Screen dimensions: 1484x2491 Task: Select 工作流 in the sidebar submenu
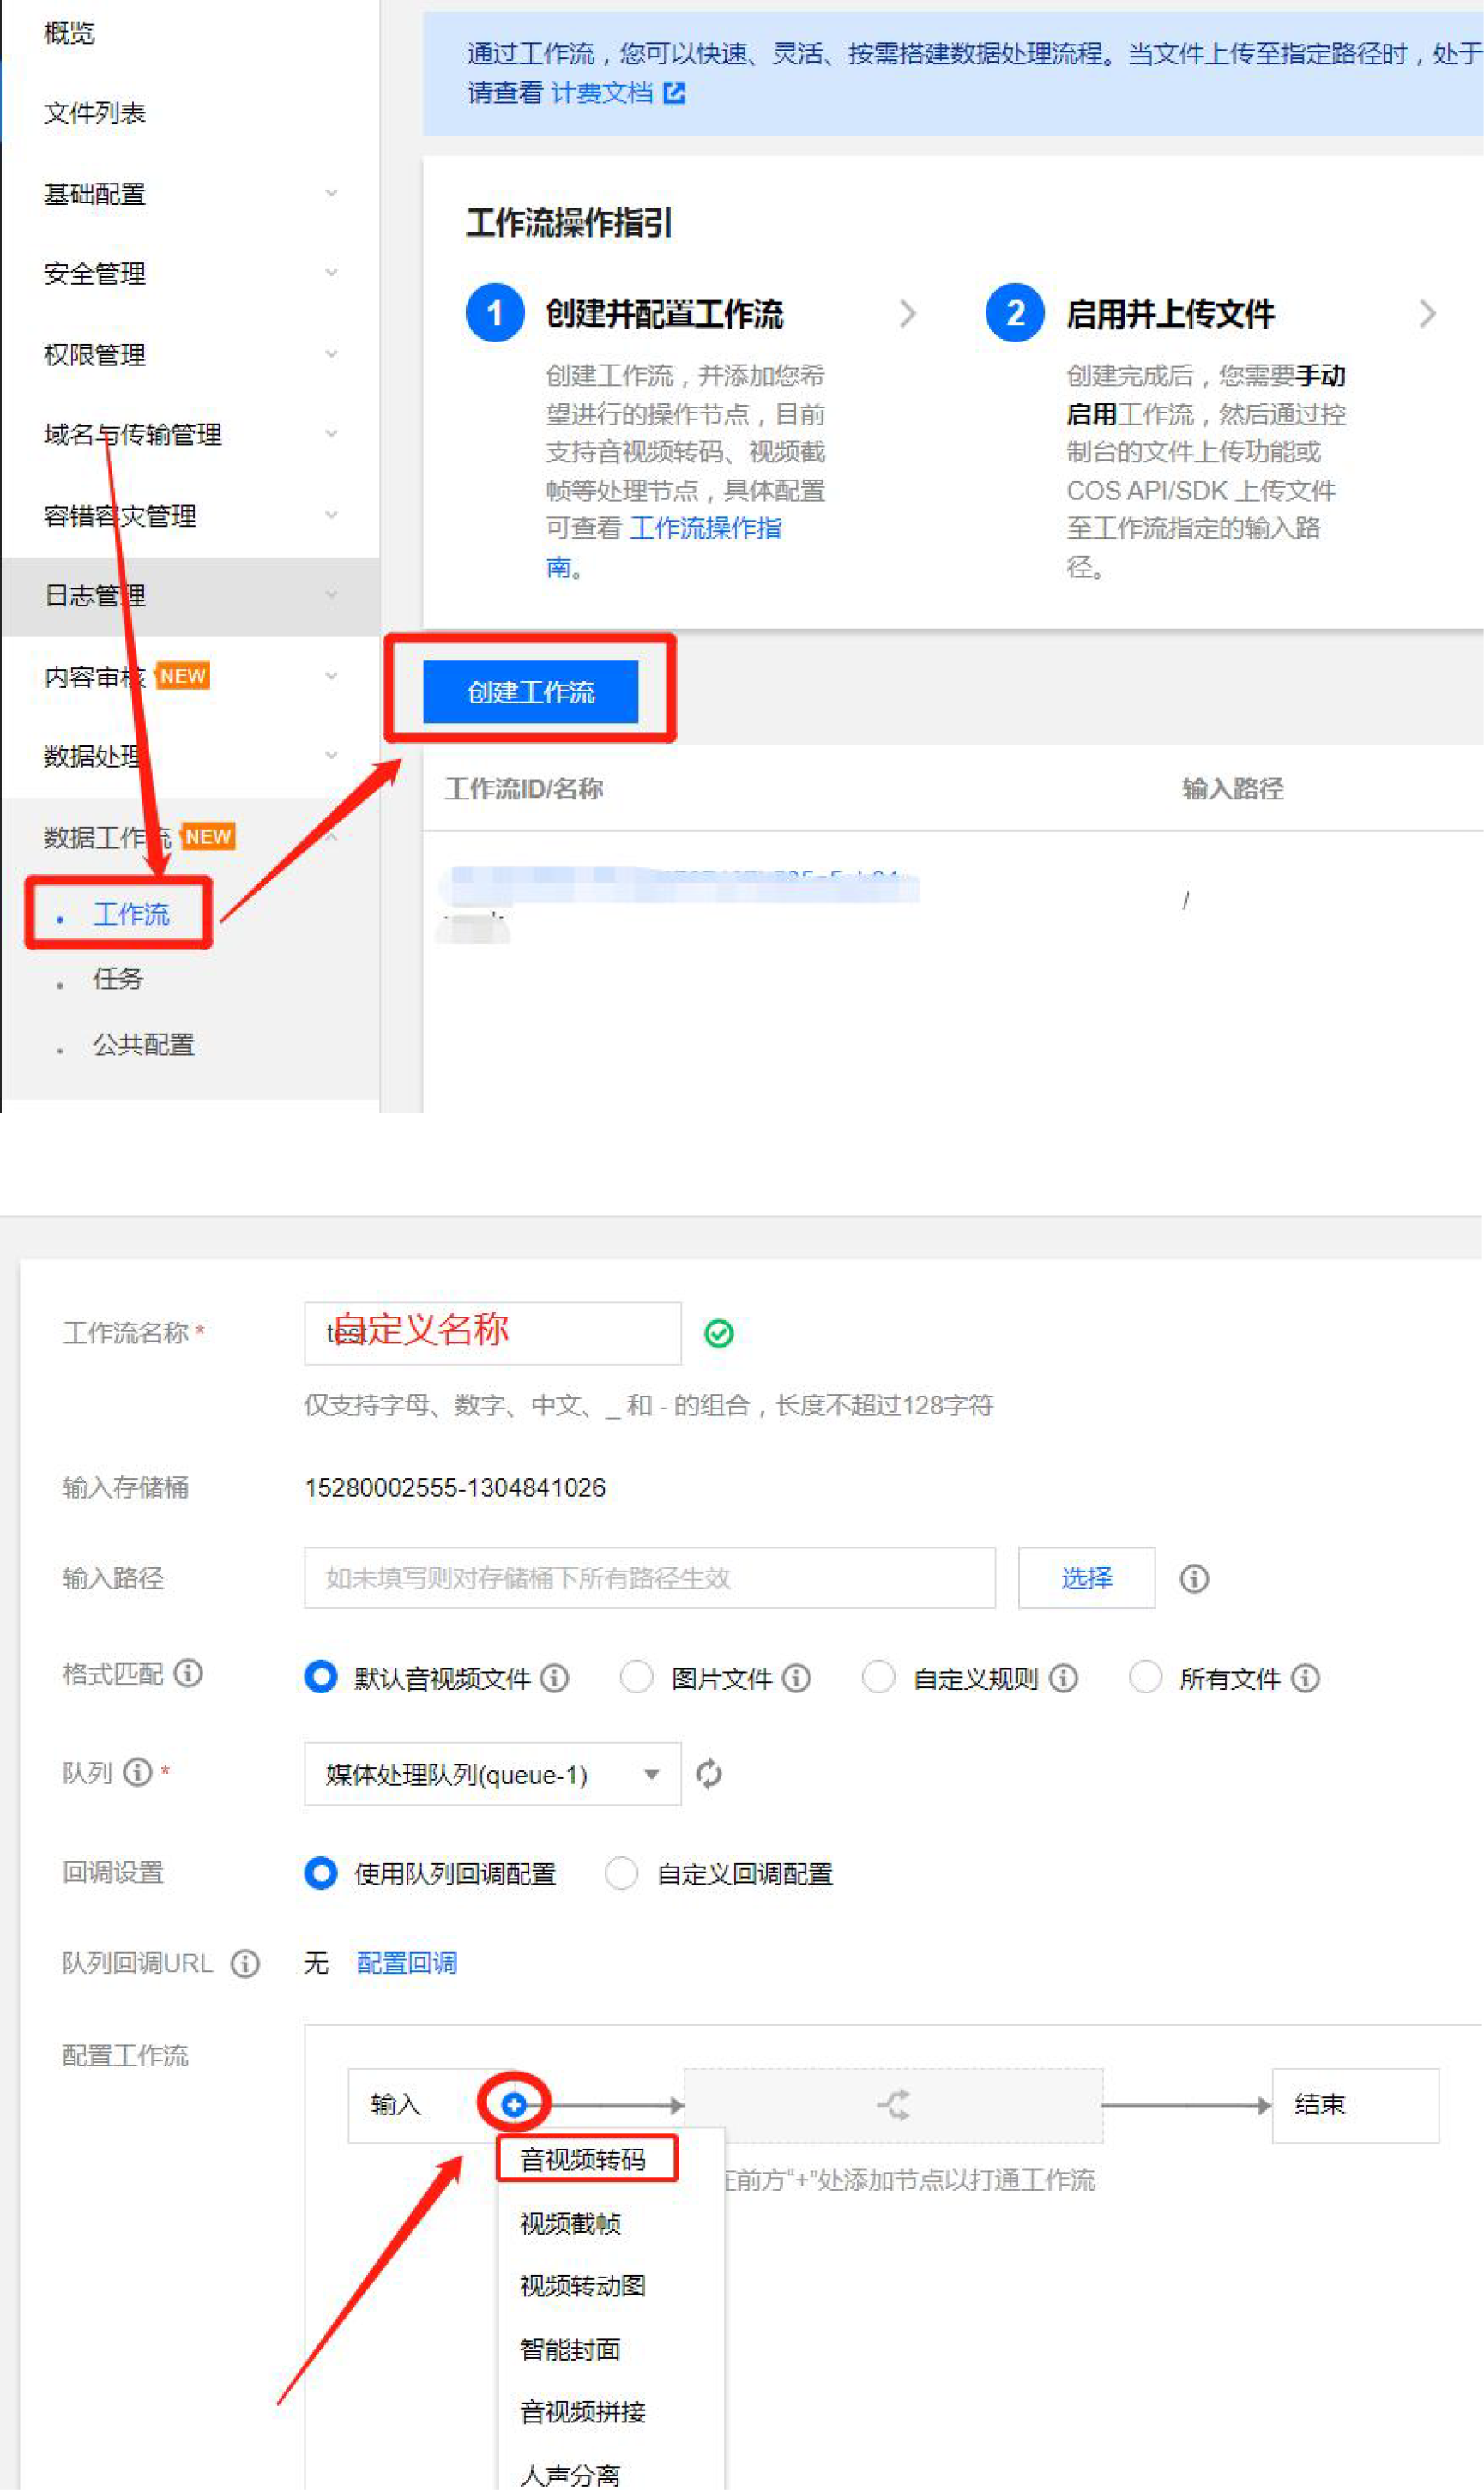131,914
